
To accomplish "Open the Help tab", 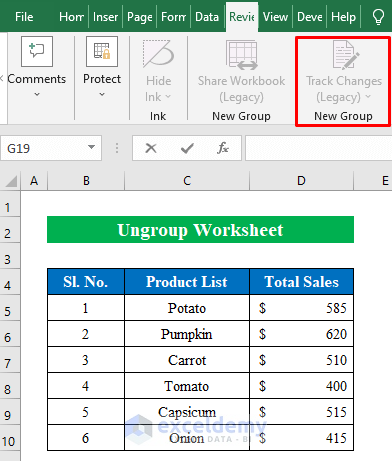I will click(343, 17).
